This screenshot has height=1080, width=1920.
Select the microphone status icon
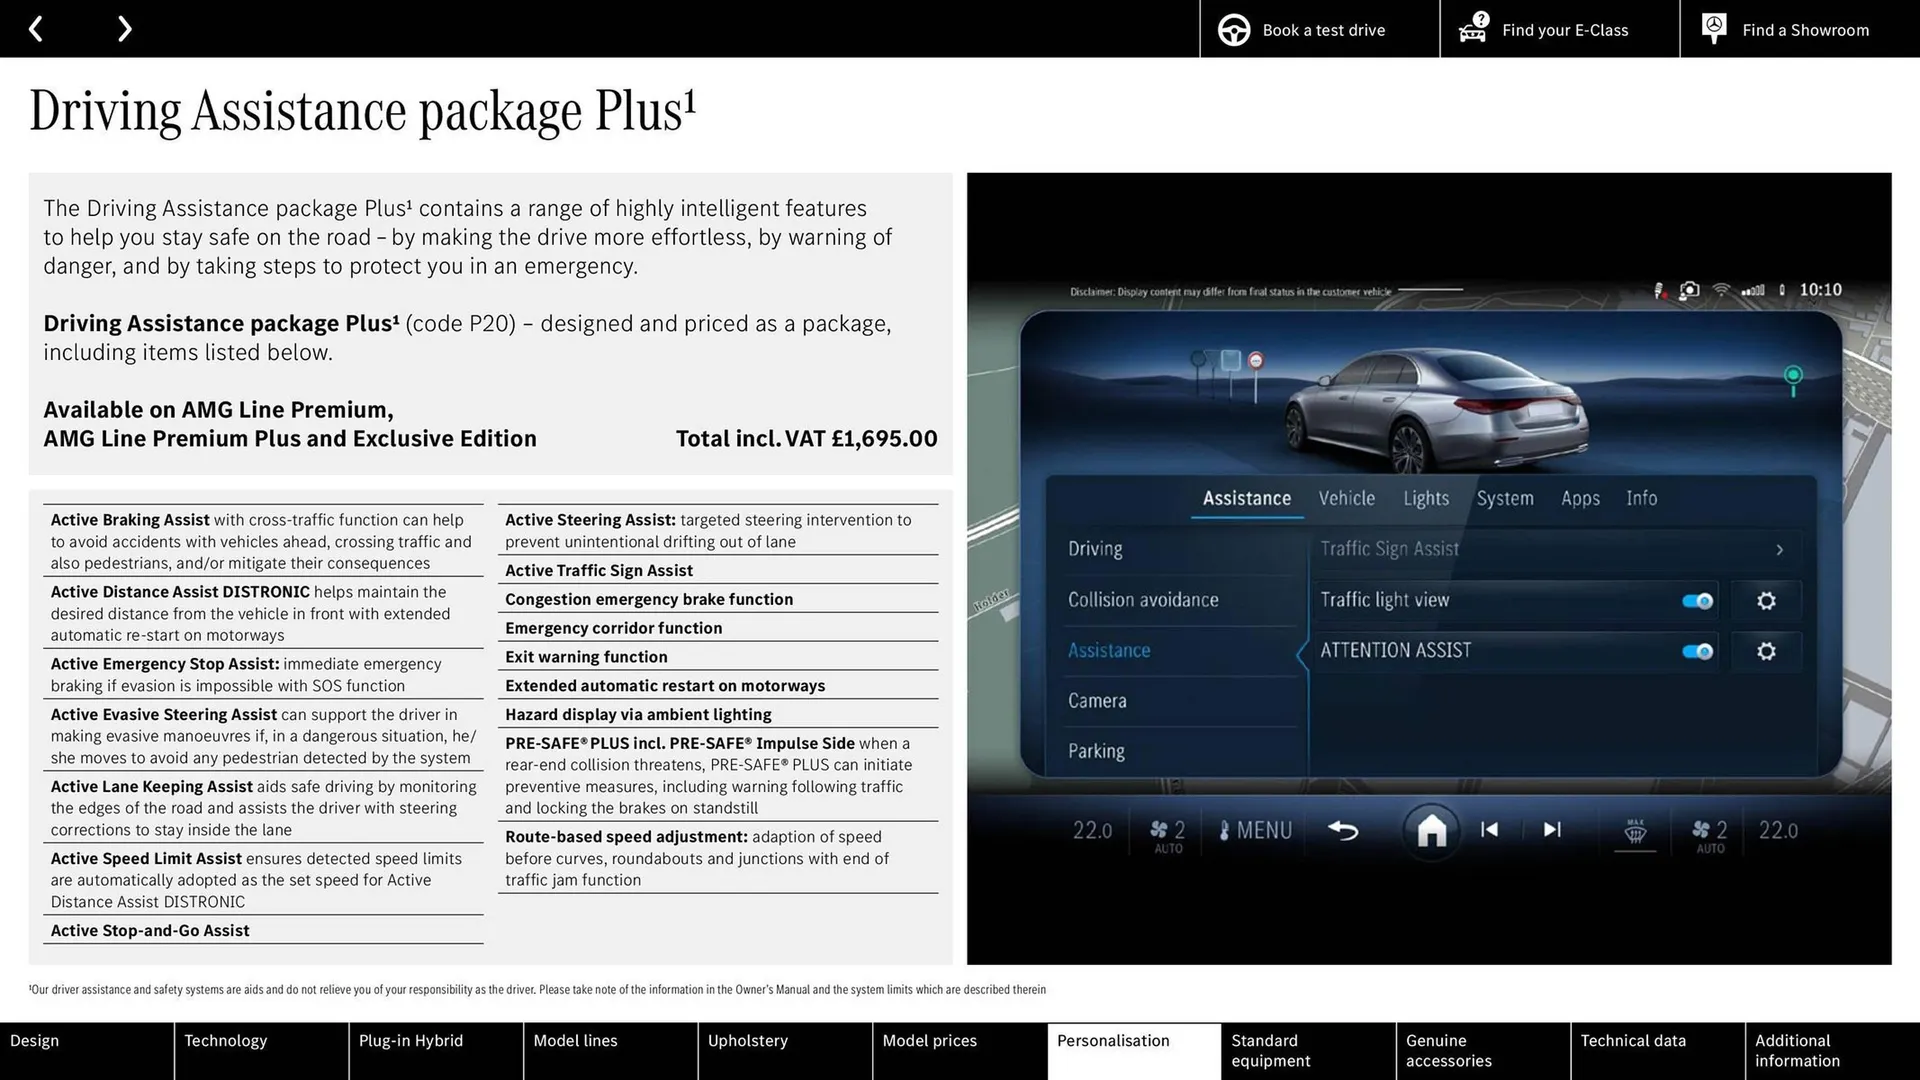(1659, 290)
